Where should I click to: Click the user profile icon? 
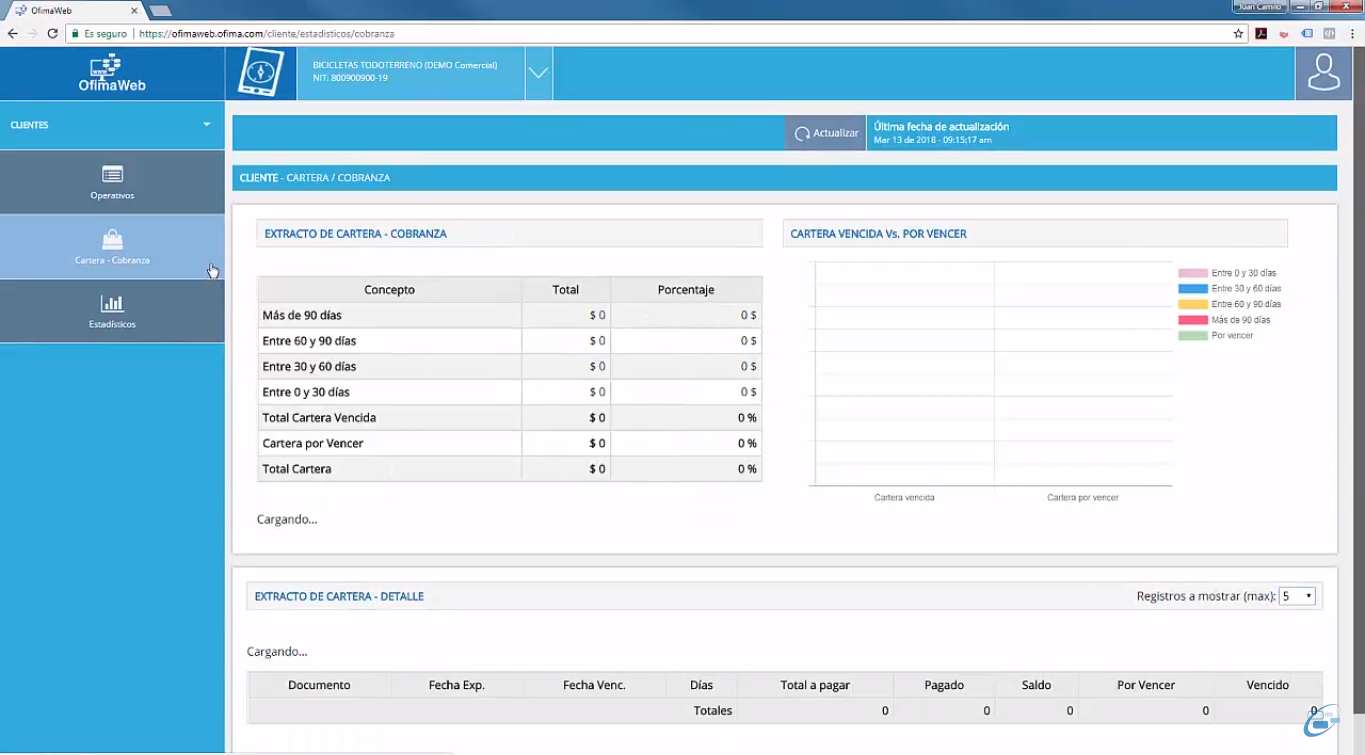(x=1323, y=72)
